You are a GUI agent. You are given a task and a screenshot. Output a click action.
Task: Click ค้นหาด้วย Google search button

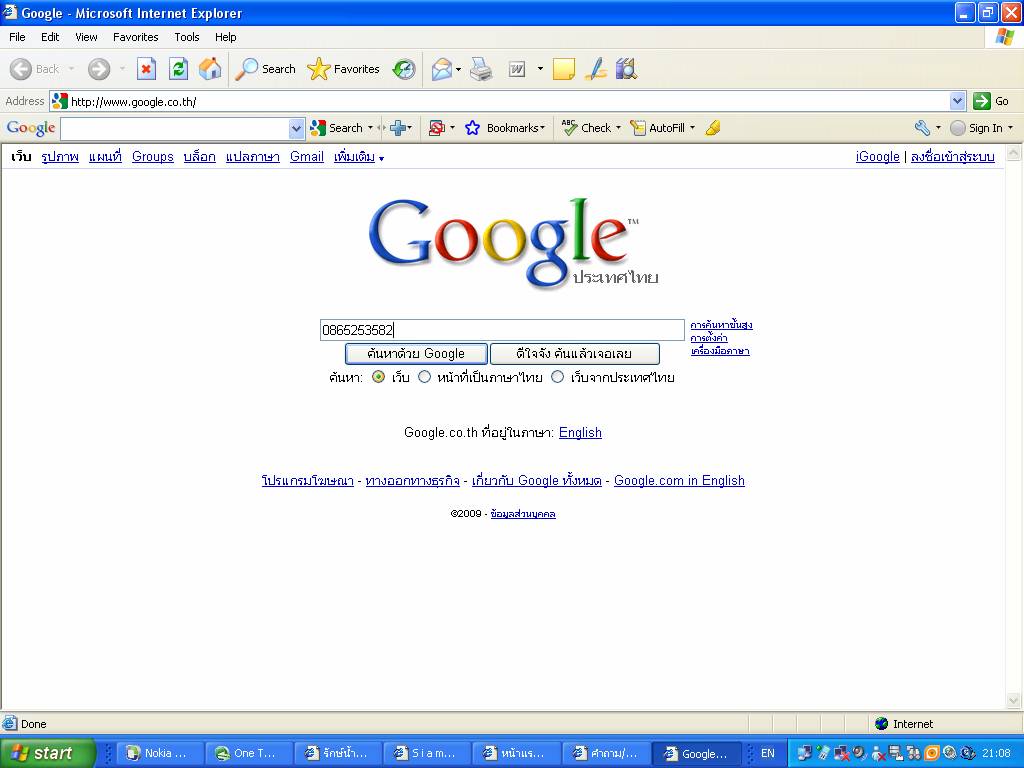[416, 354]
